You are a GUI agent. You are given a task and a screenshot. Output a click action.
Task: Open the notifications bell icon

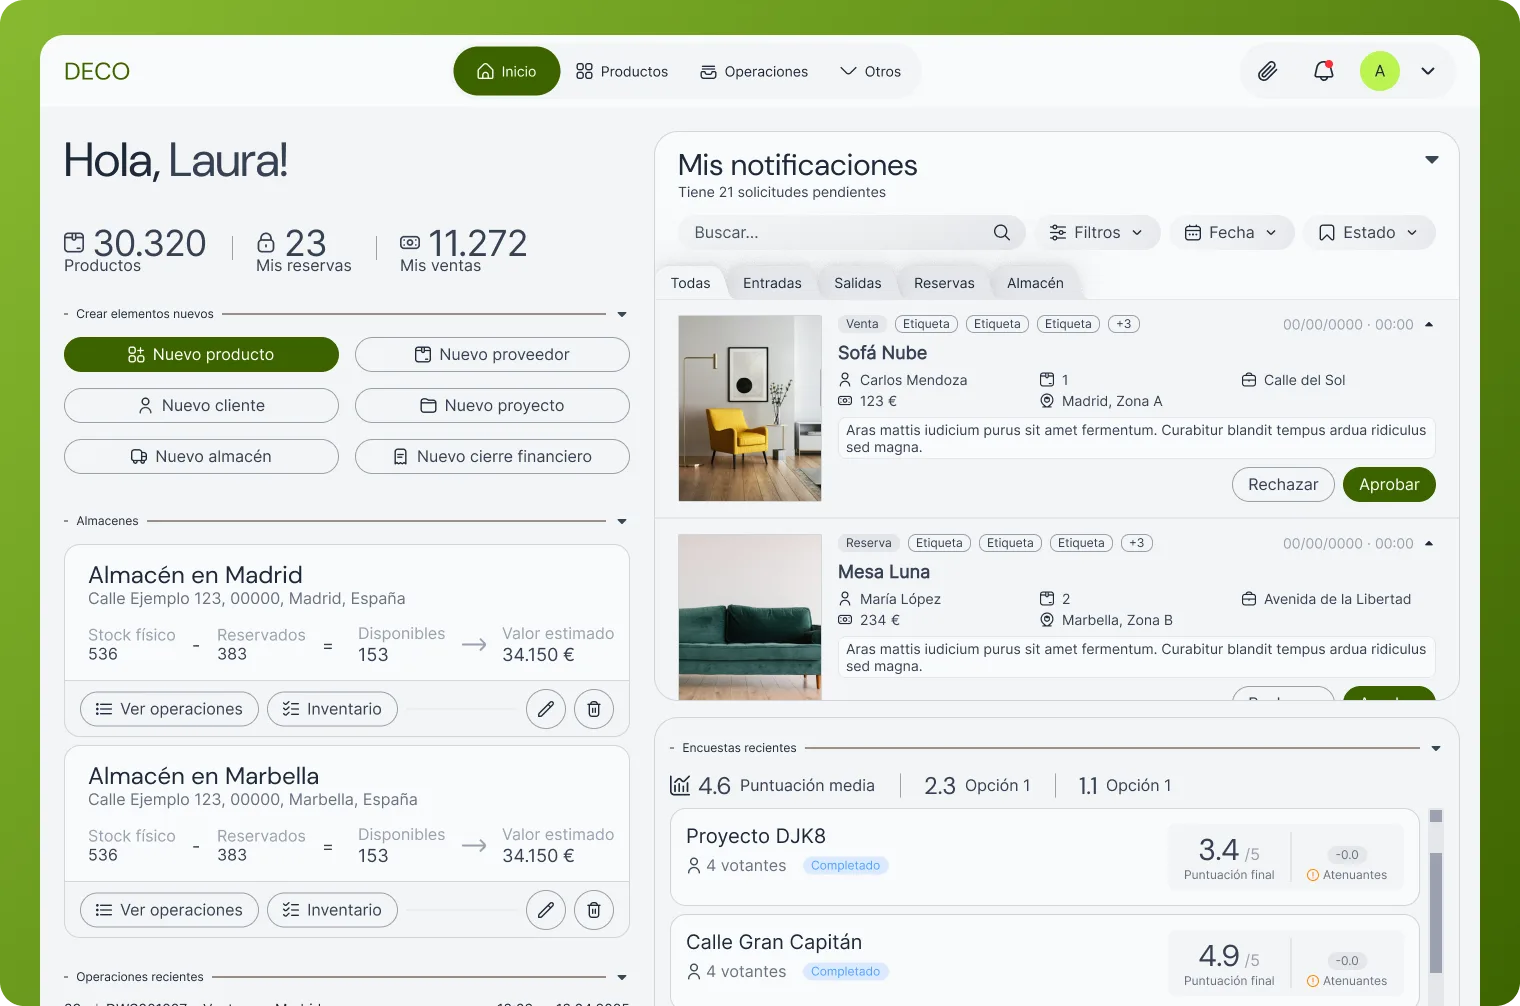click(x=1324, y=71)
